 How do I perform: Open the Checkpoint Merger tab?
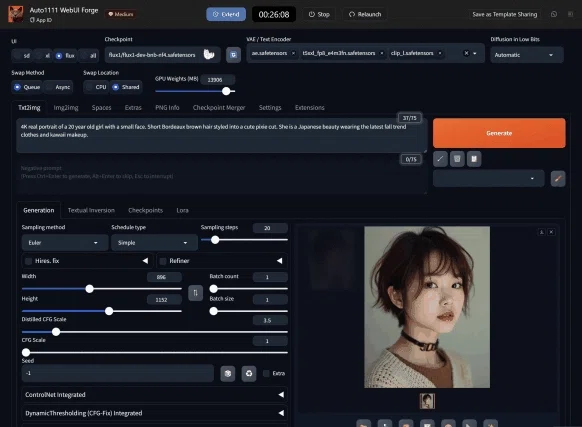click(219, 108)
